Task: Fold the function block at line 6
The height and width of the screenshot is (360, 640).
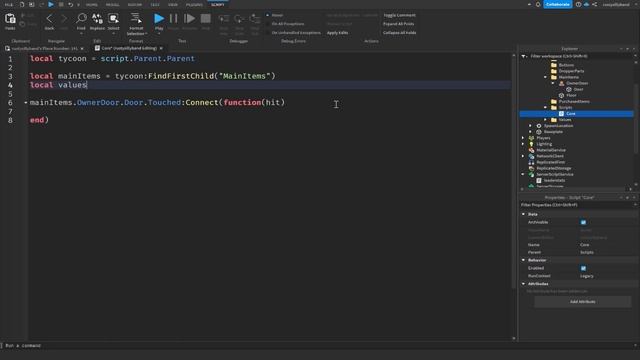Action: (x=26, y=102)
